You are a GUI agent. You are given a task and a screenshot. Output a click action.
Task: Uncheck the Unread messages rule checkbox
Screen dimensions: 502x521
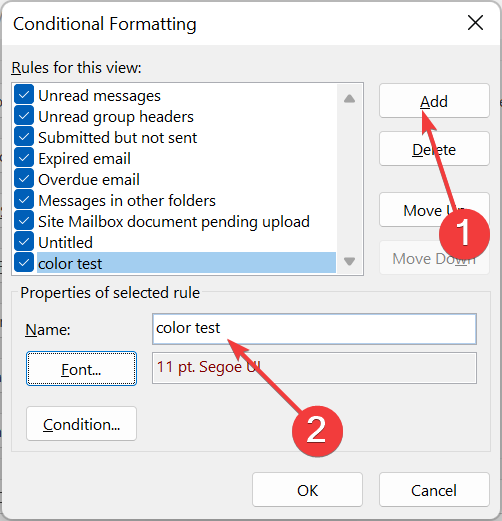(x=24, y=95)
